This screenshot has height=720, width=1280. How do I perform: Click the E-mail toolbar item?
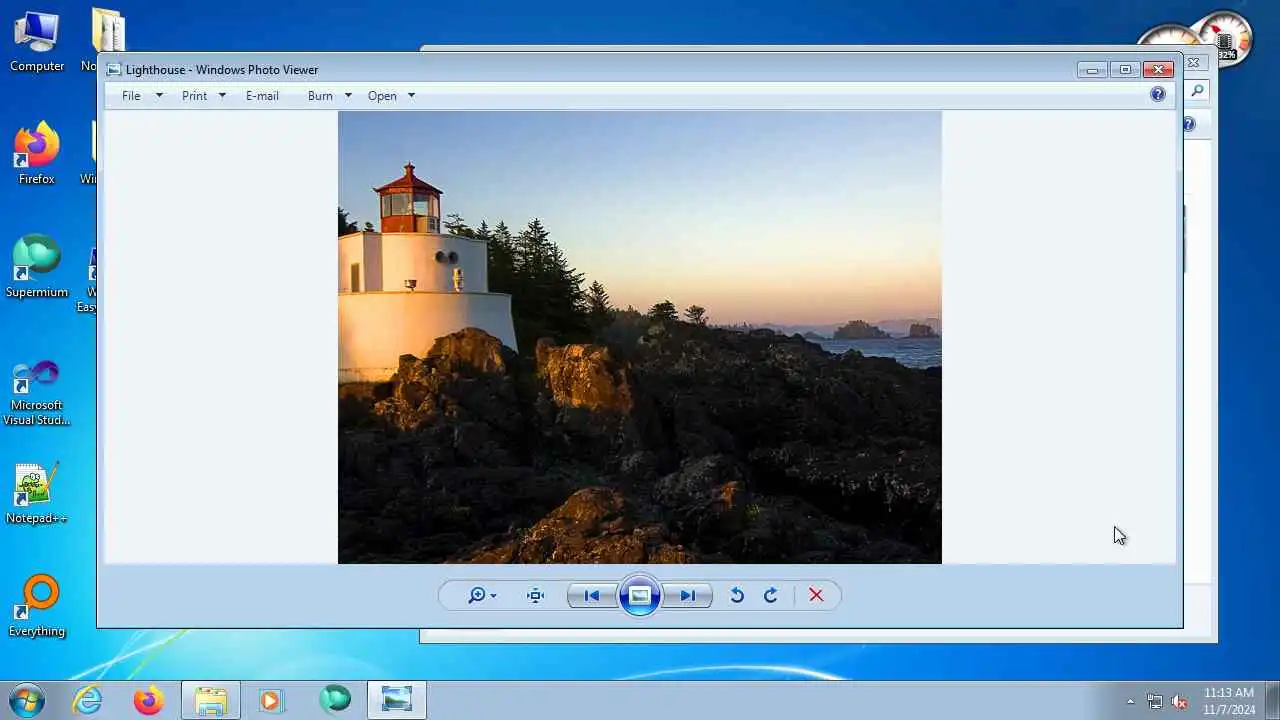pos(262,96)
